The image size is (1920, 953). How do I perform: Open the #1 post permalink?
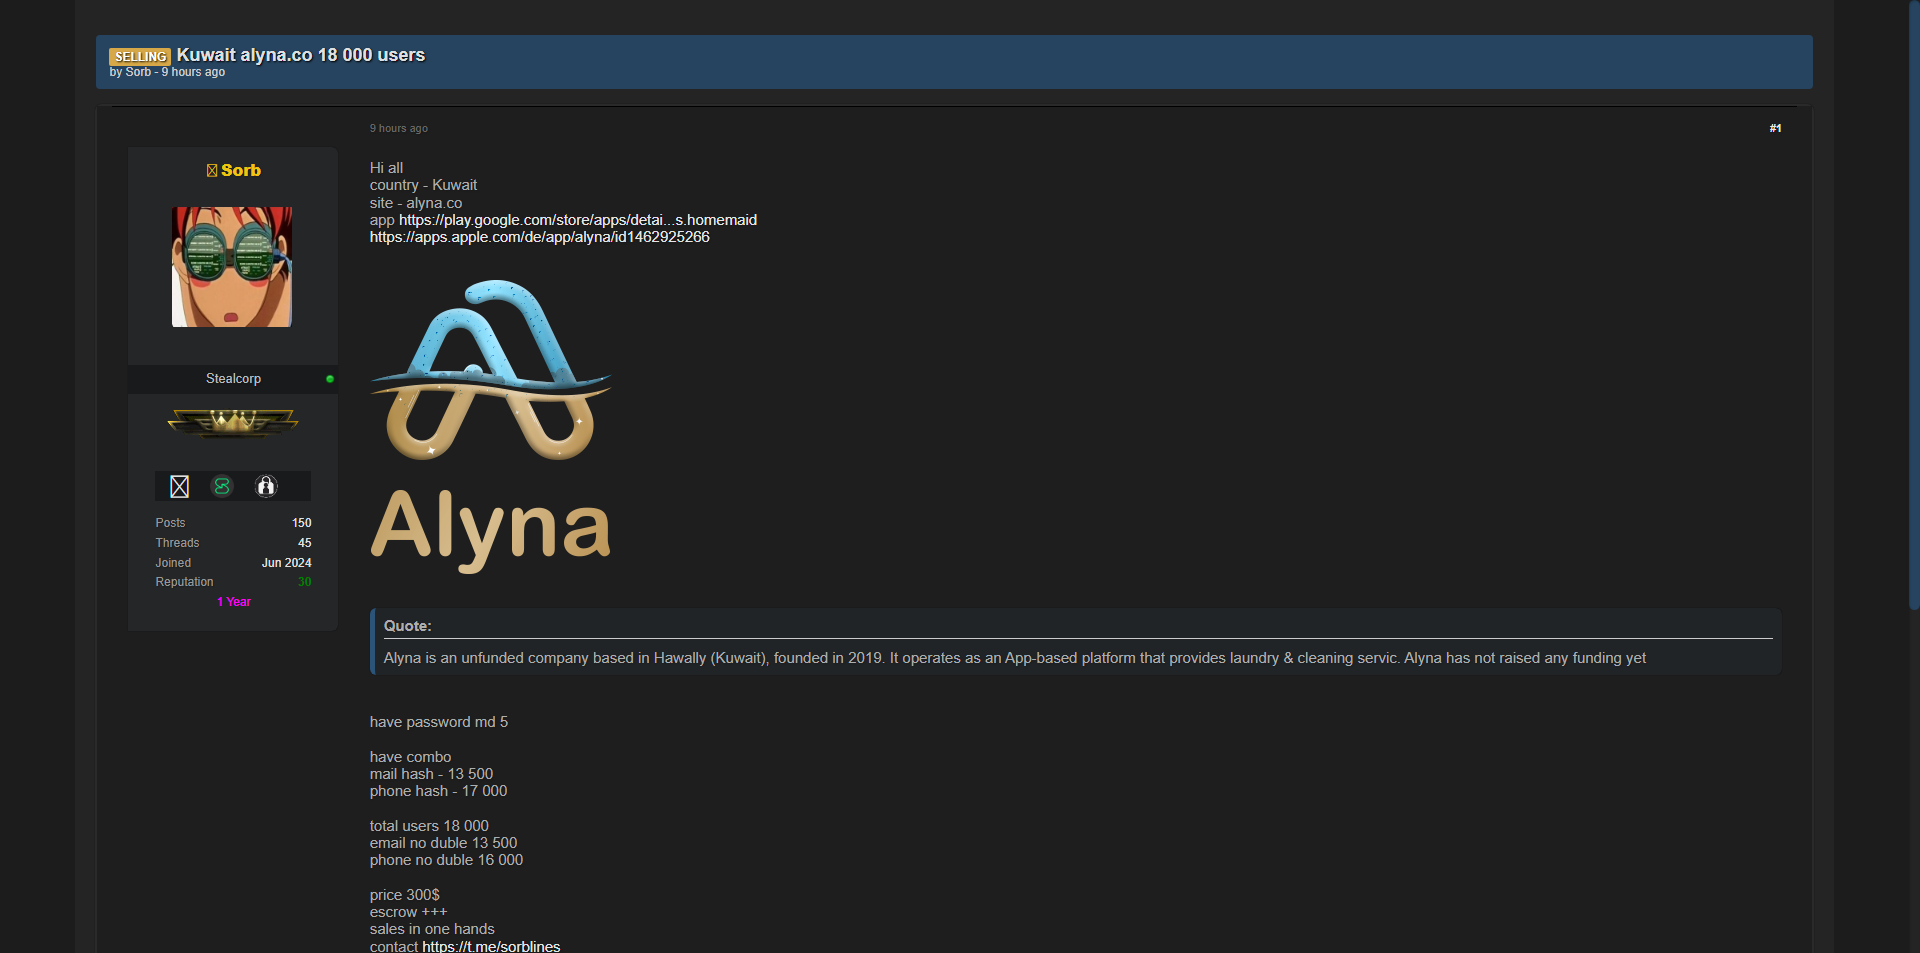pos(1775,129)
